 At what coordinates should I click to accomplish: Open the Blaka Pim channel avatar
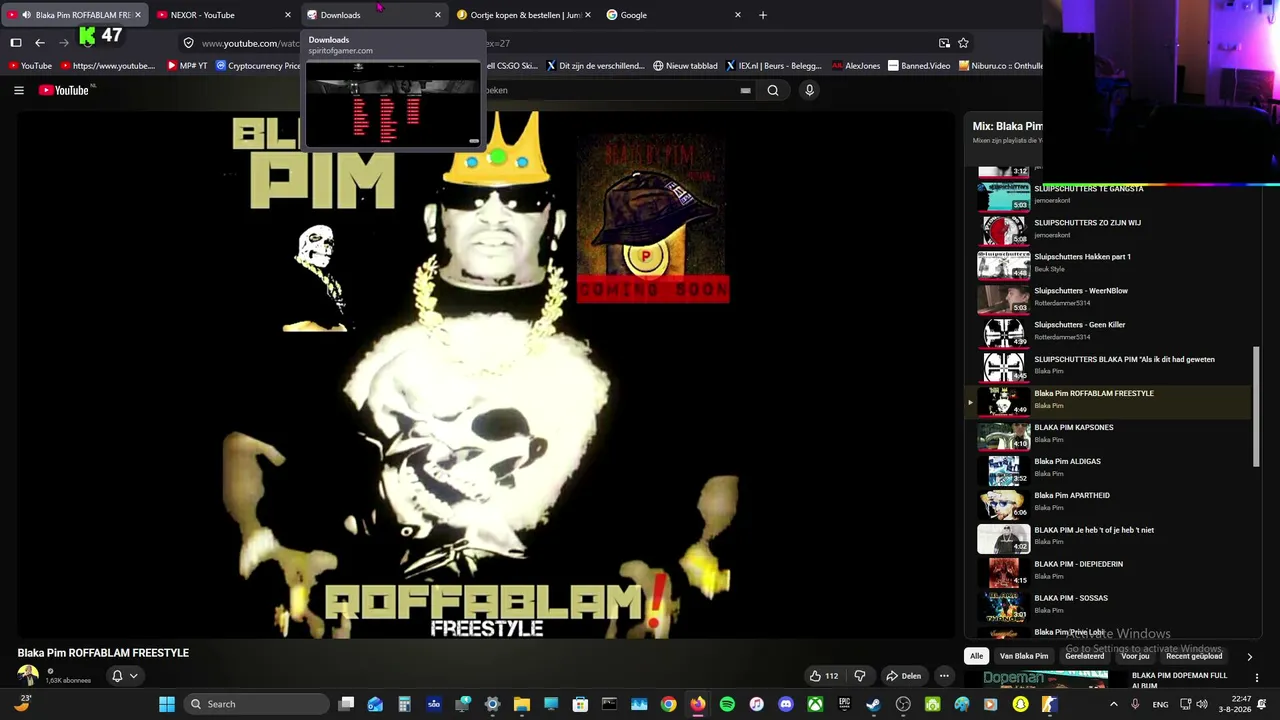click(x=28, y=676)
